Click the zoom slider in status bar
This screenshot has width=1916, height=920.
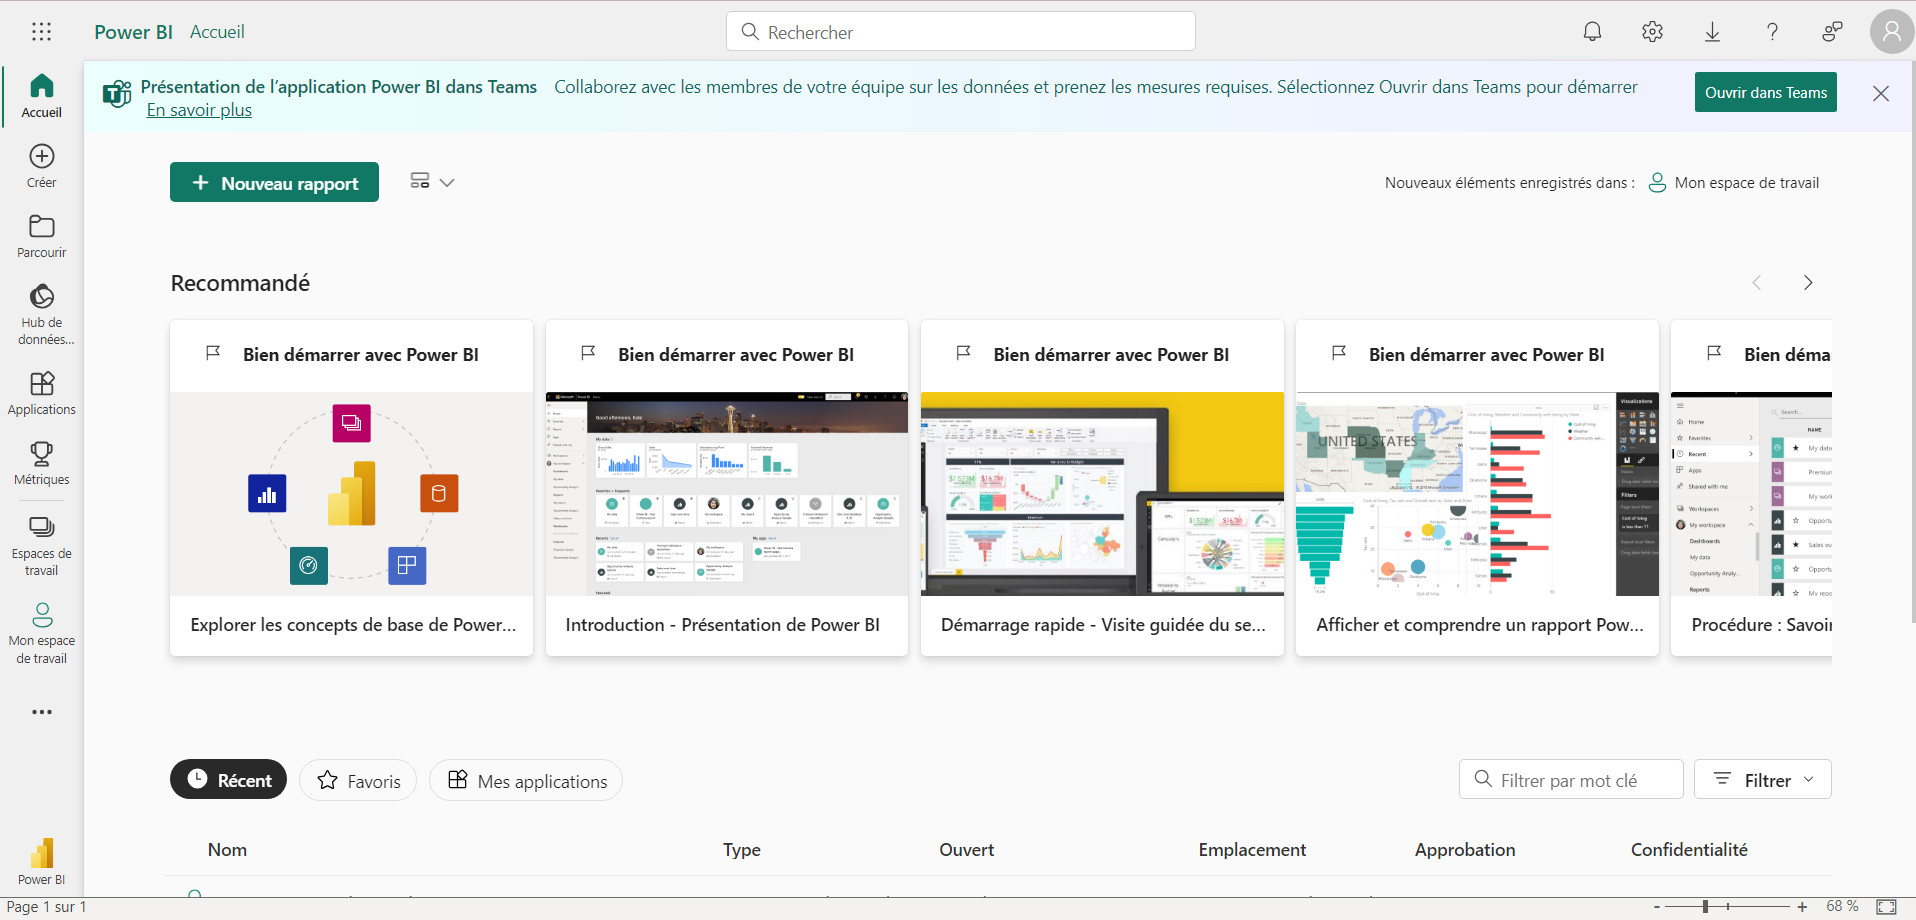(1729, 906)
